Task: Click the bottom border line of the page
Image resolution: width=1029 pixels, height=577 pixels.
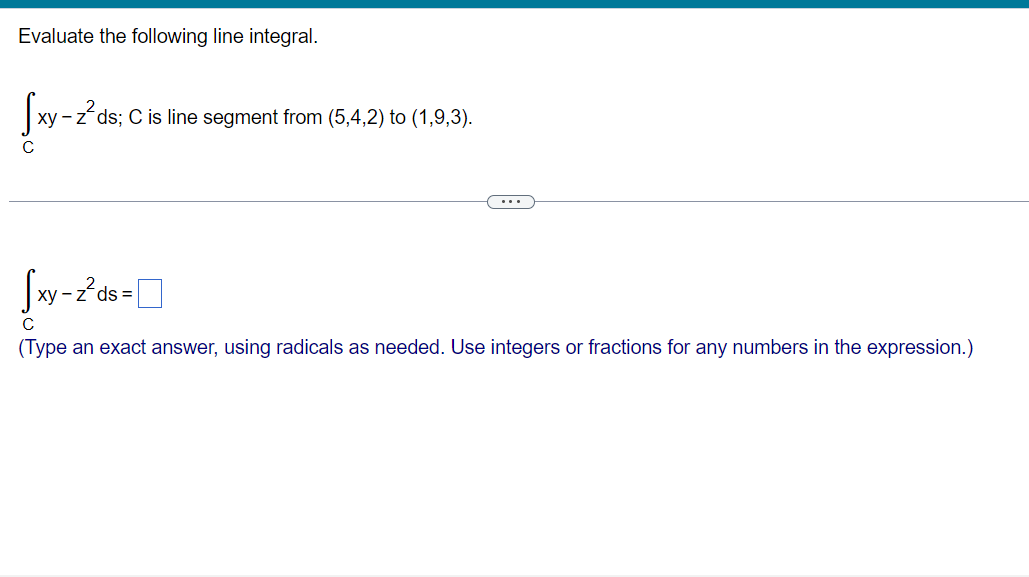Action: [x=514, y=575]
